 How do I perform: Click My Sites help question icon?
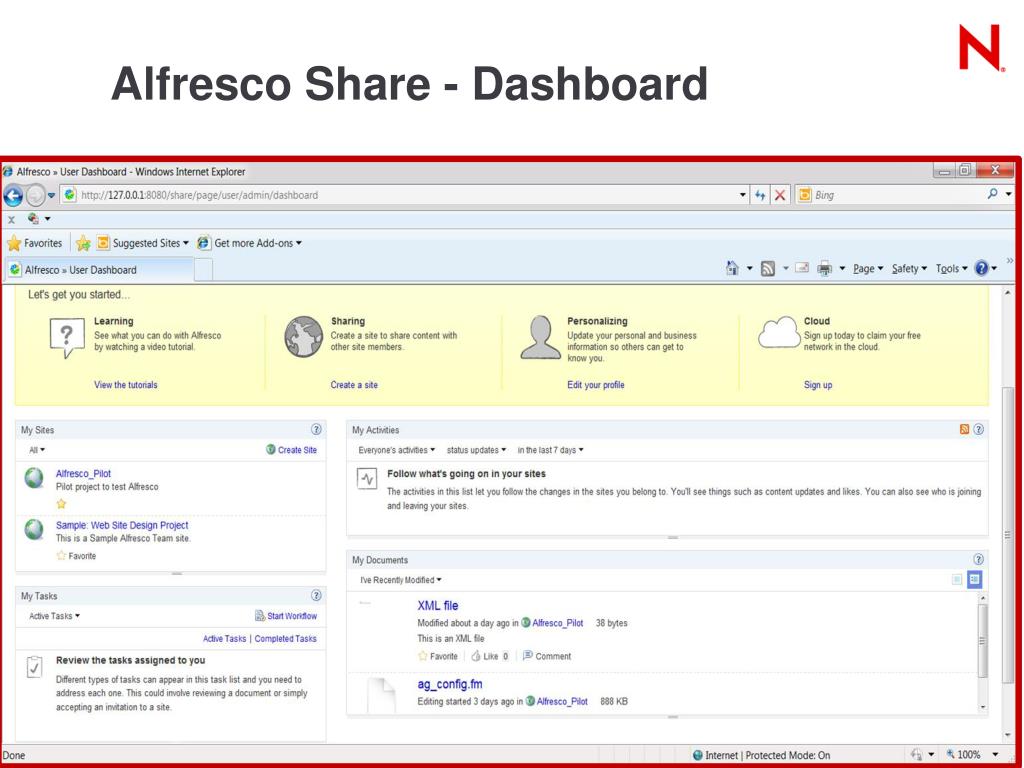[316, 429]
